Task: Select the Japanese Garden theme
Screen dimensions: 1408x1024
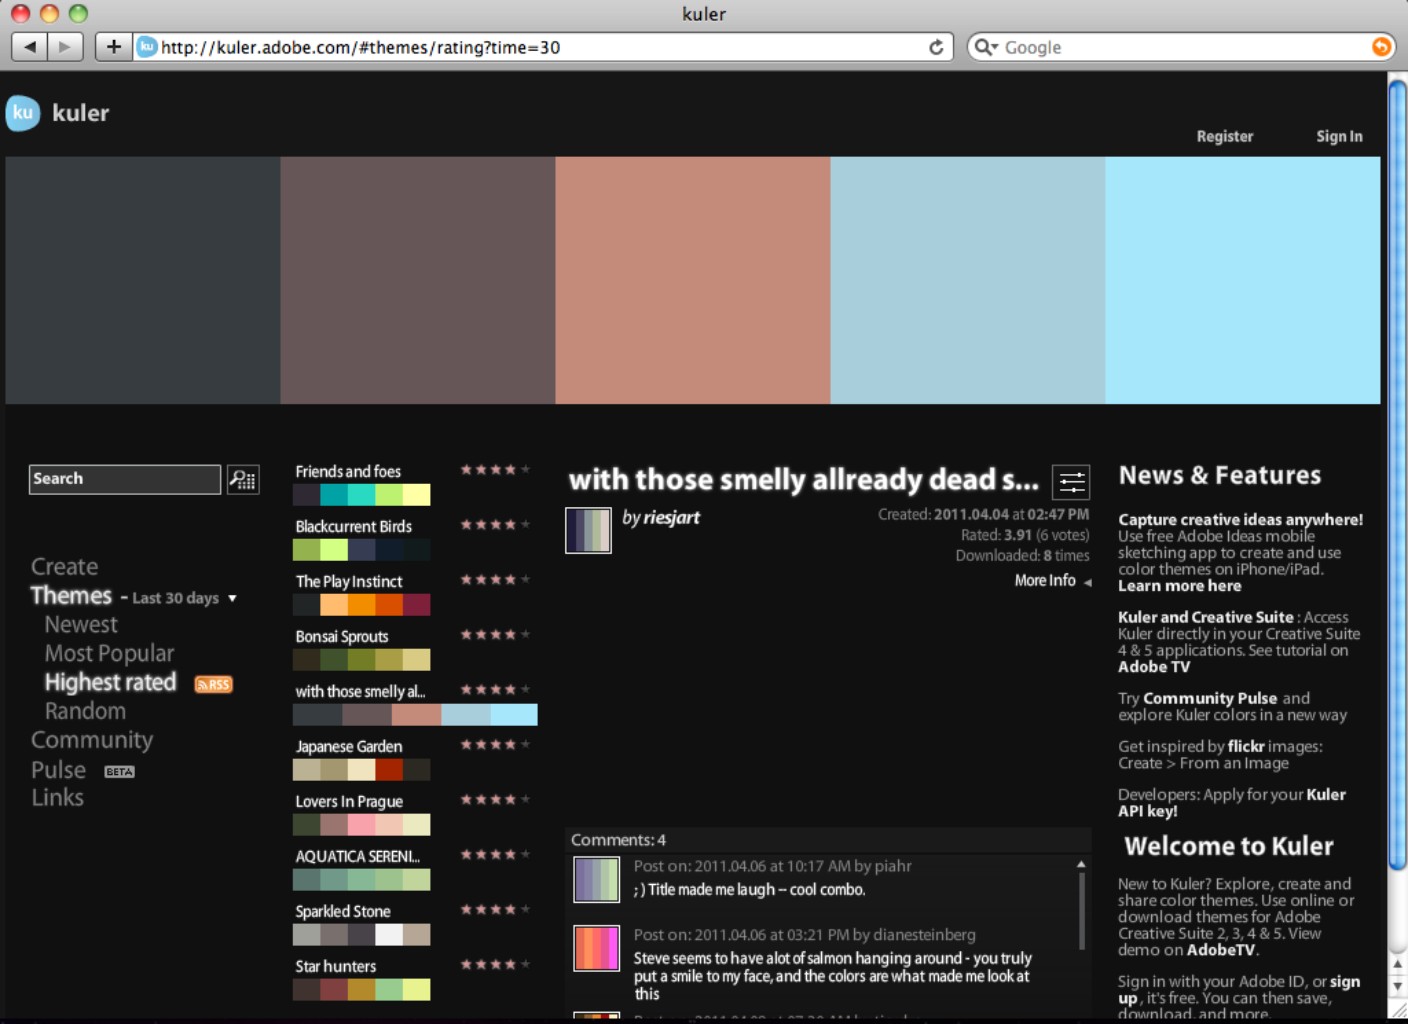Action: [x=349, y=747]
